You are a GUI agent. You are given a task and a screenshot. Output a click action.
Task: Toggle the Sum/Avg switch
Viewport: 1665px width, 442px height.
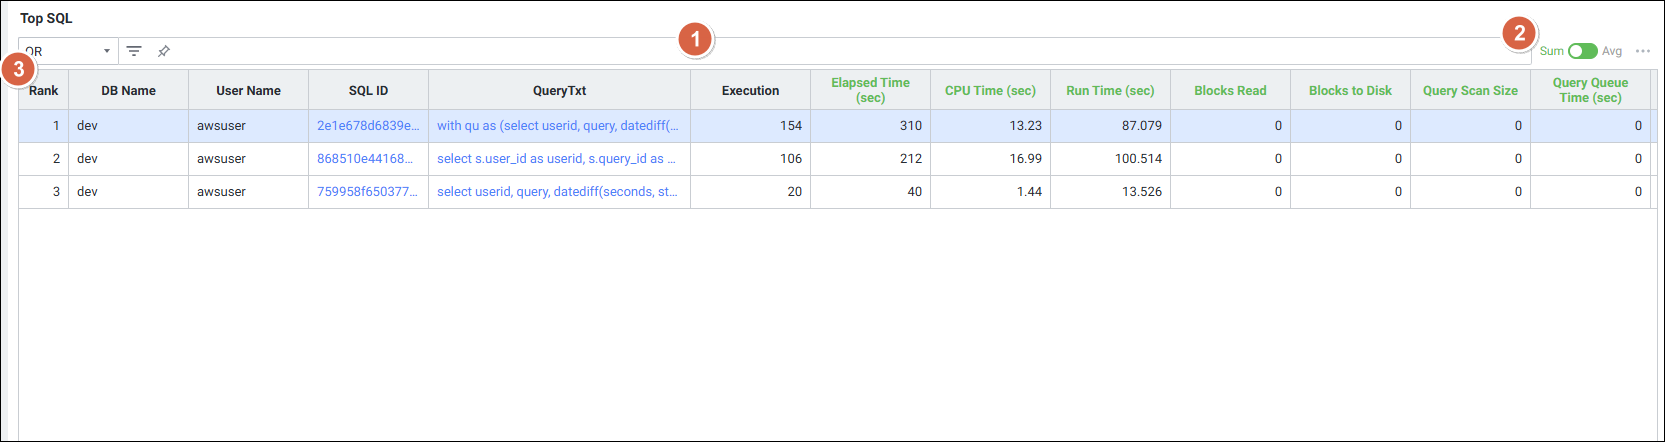(x=1582, y=51)
